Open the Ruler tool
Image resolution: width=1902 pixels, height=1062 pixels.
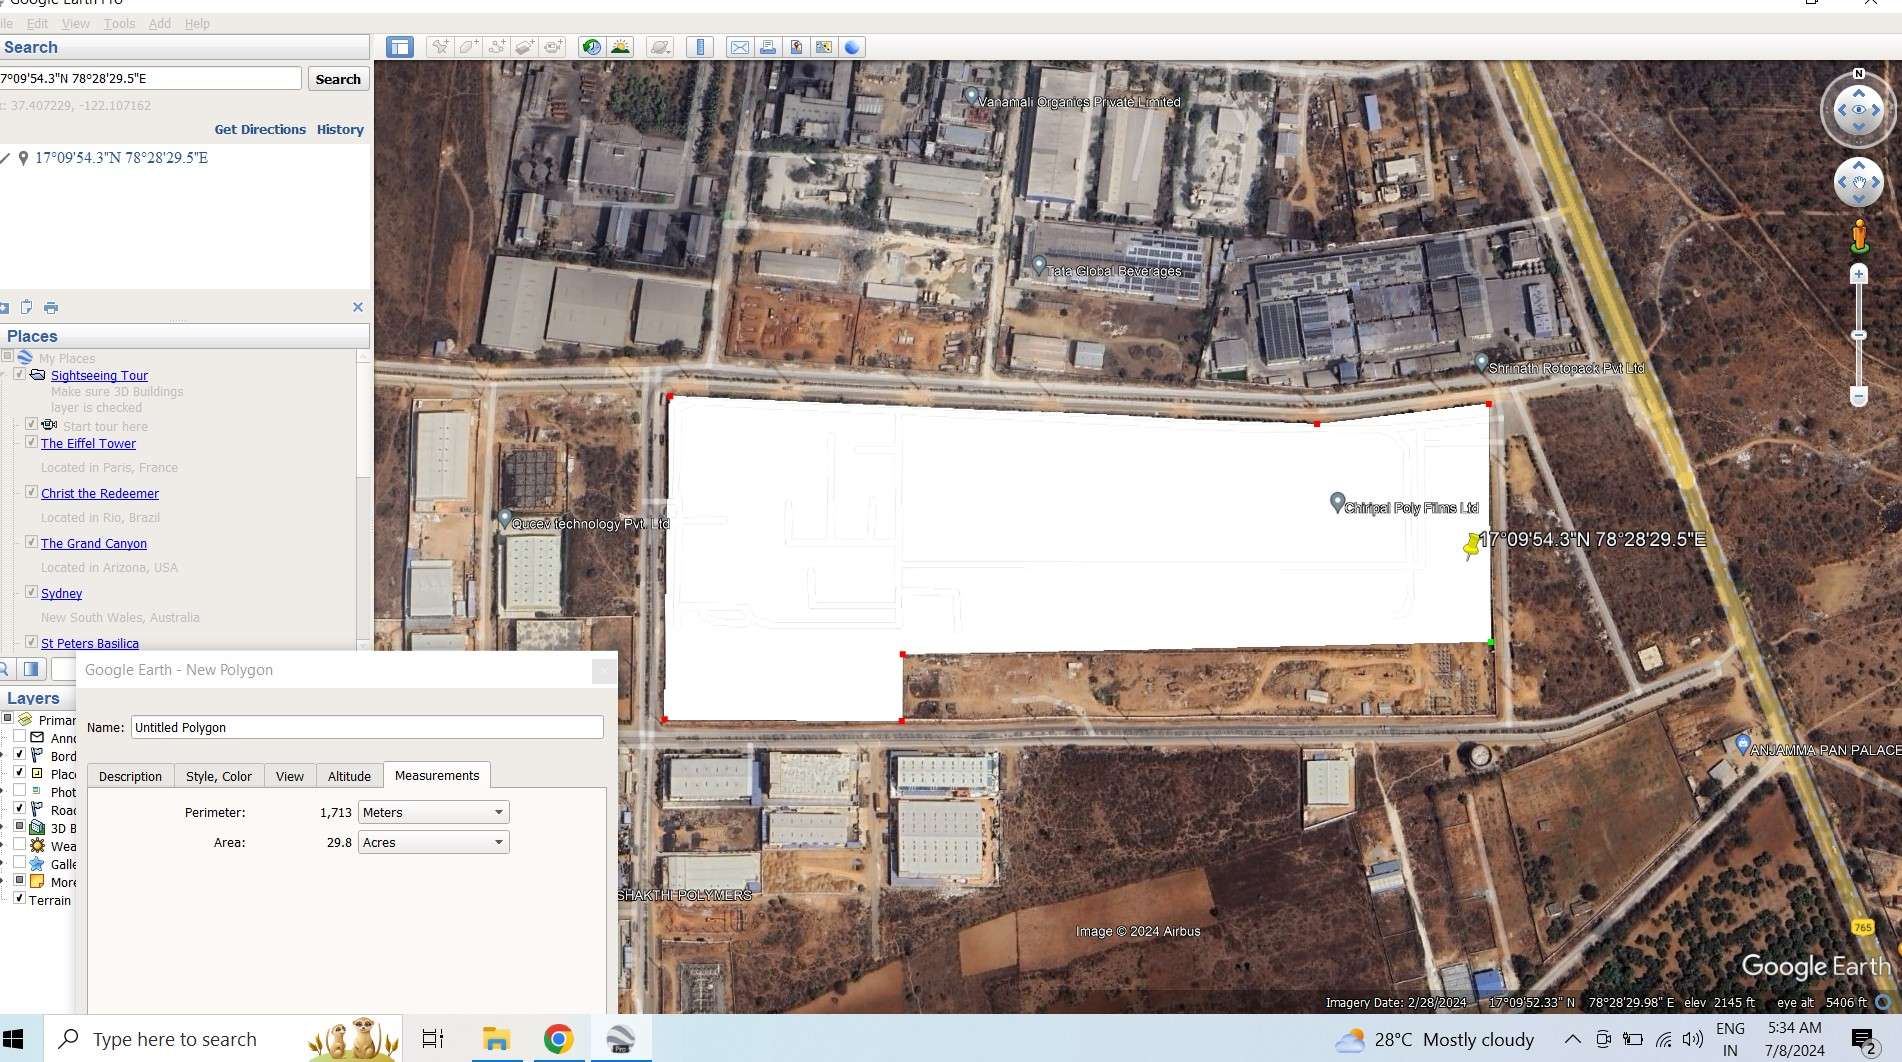click(x=700, y=47)
